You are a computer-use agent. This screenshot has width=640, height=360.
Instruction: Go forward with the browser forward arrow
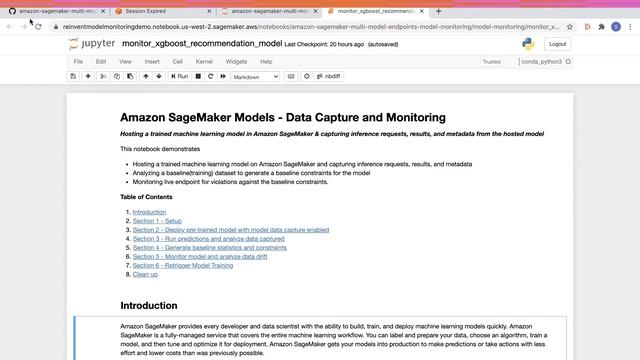(24, 27)
